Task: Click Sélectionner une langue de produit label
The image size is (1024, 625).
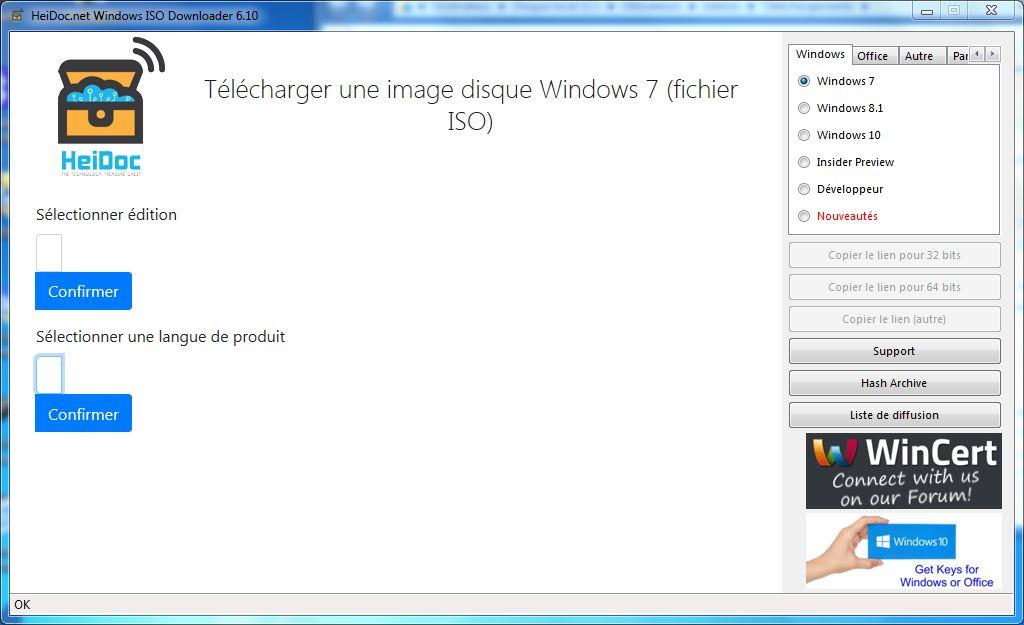Action: (161, 337)
